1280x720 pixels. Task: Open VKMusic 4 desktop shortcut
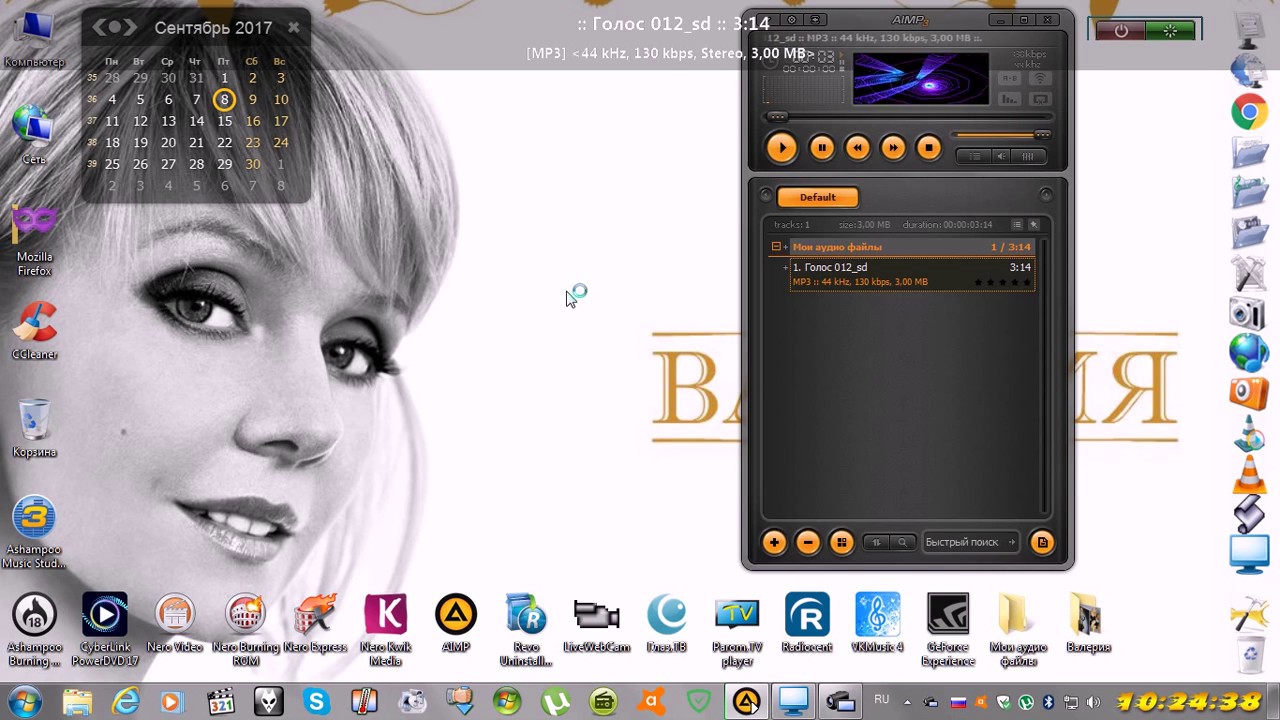[877, 623]
